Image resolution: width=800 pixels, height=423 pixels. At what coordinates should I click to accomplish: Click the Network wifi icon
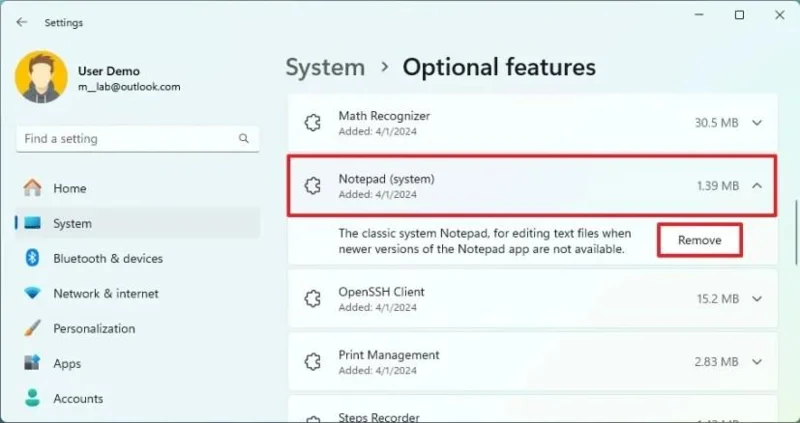click(x=33, y=293)
